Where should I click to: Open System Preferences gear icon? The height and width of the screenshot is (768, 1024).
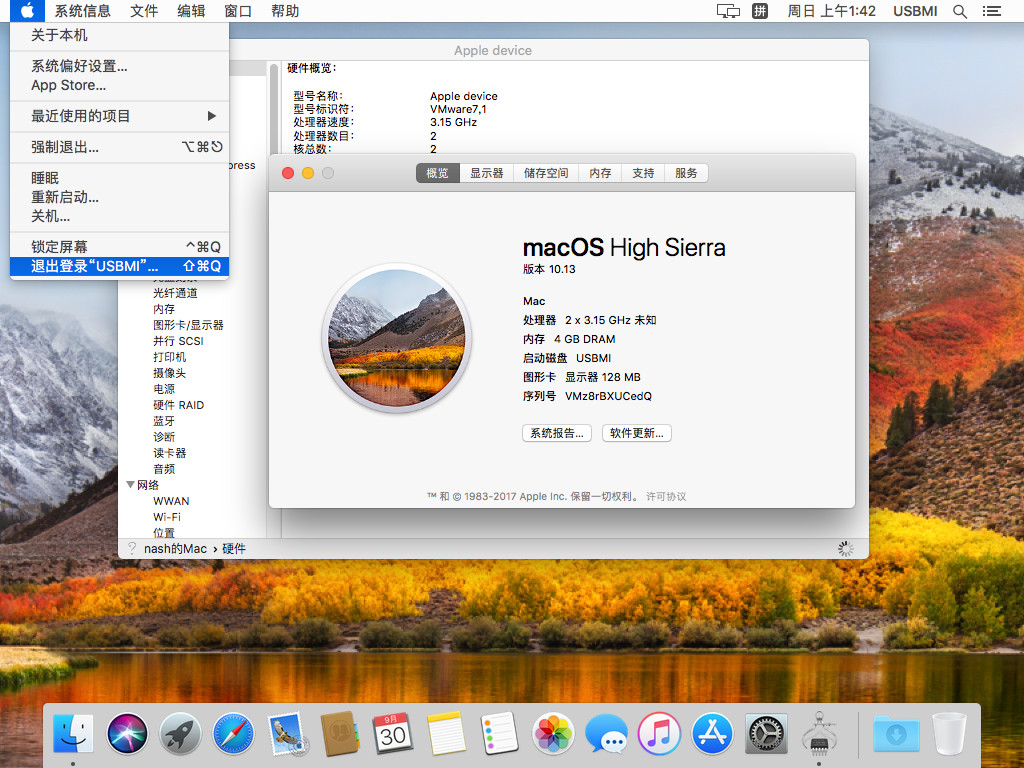point(766,733)
